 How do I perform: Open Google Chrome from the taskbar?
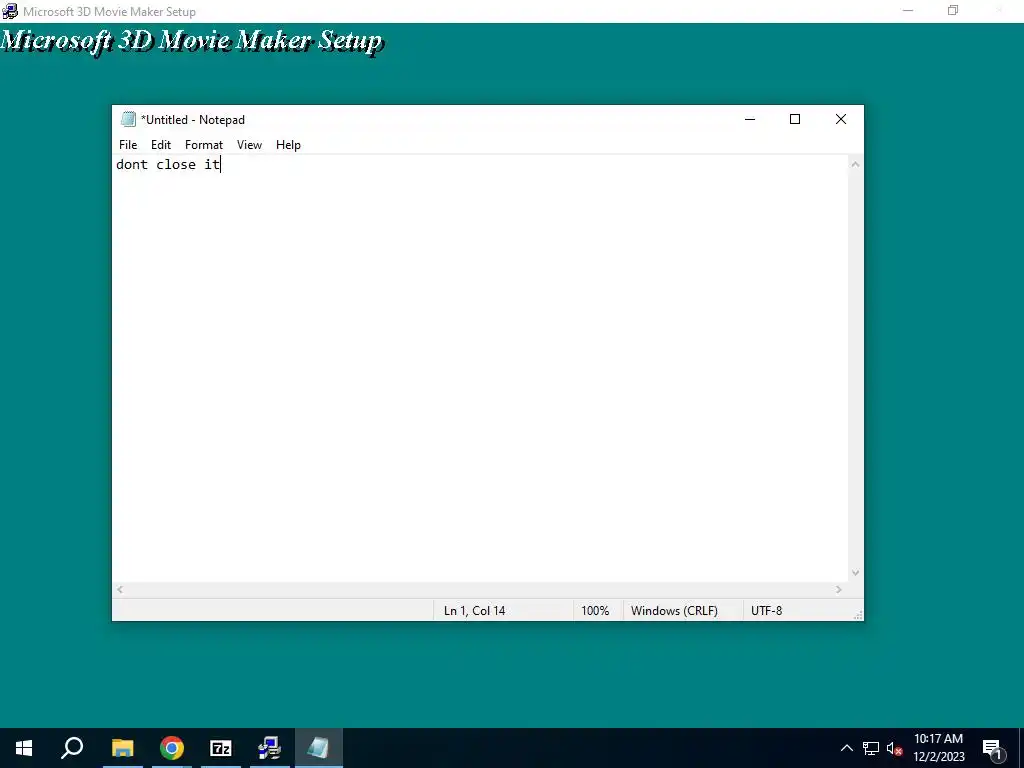172,748
